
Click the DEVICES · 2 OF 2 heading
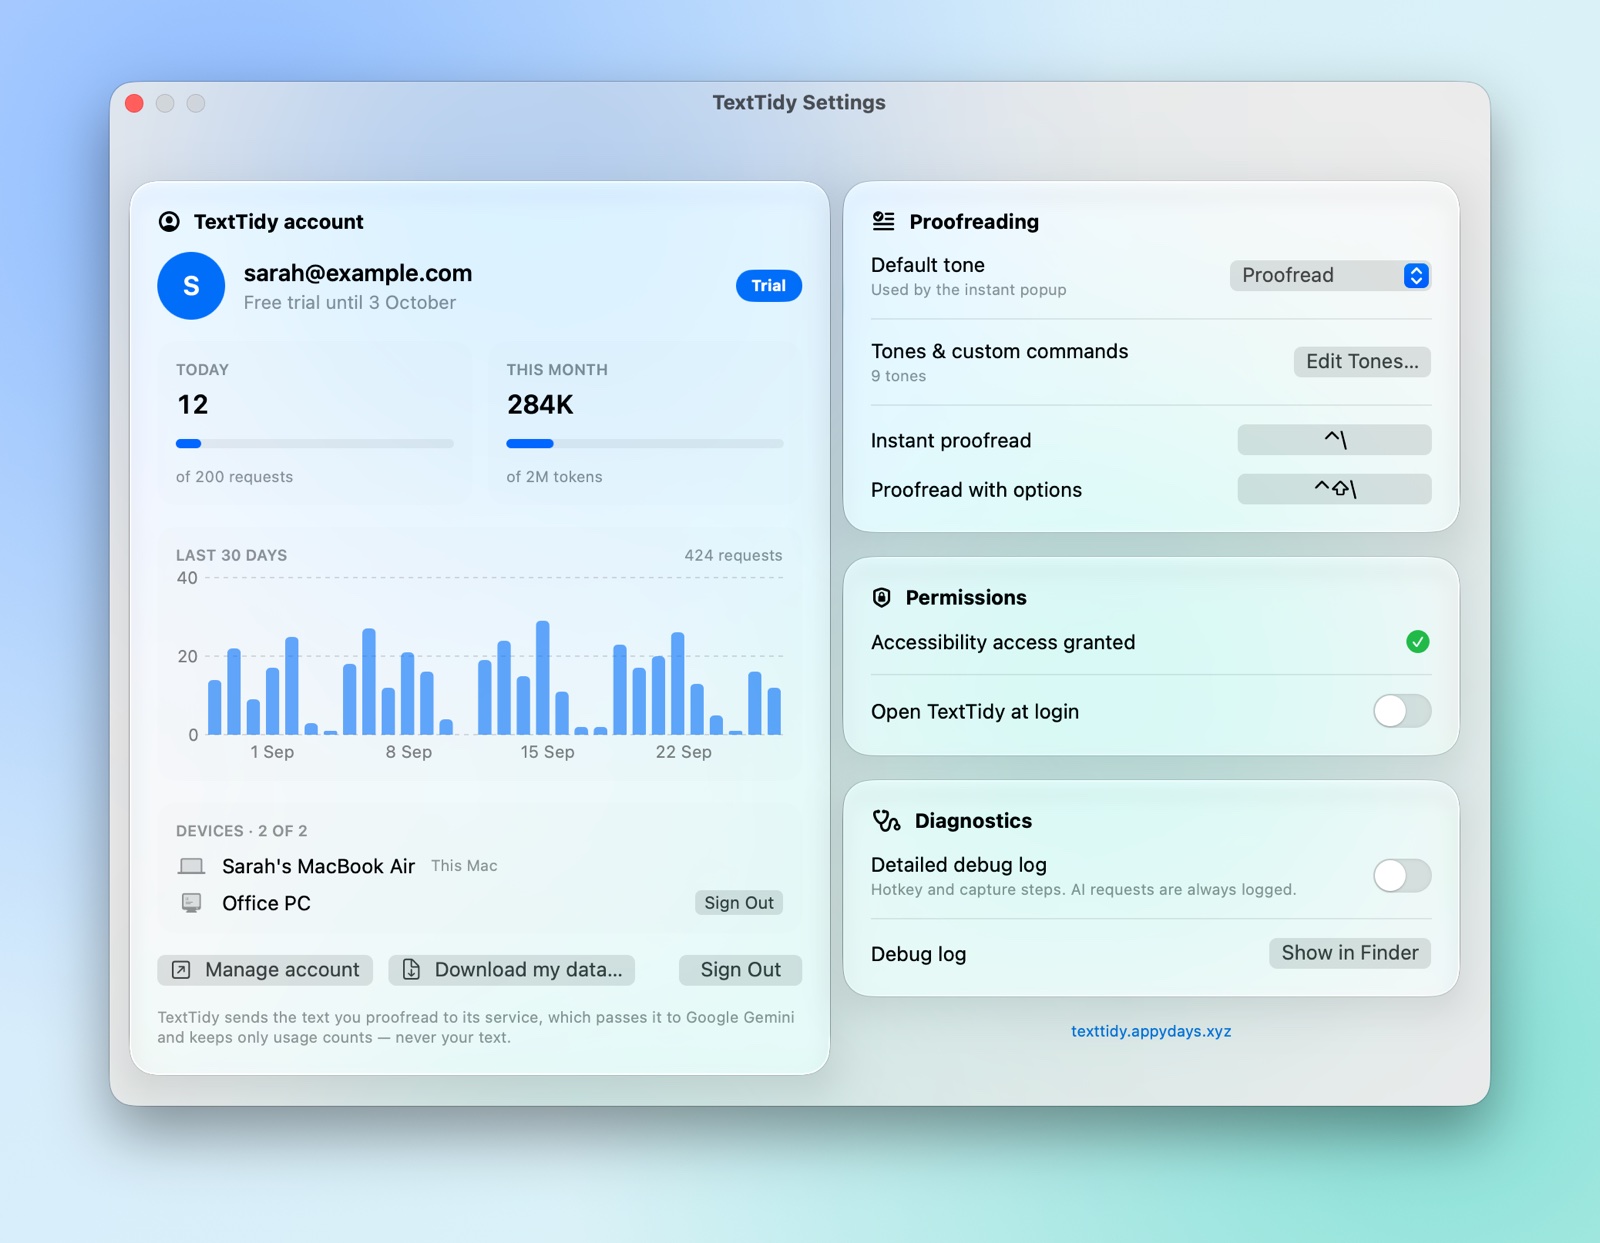pos(242,831)
